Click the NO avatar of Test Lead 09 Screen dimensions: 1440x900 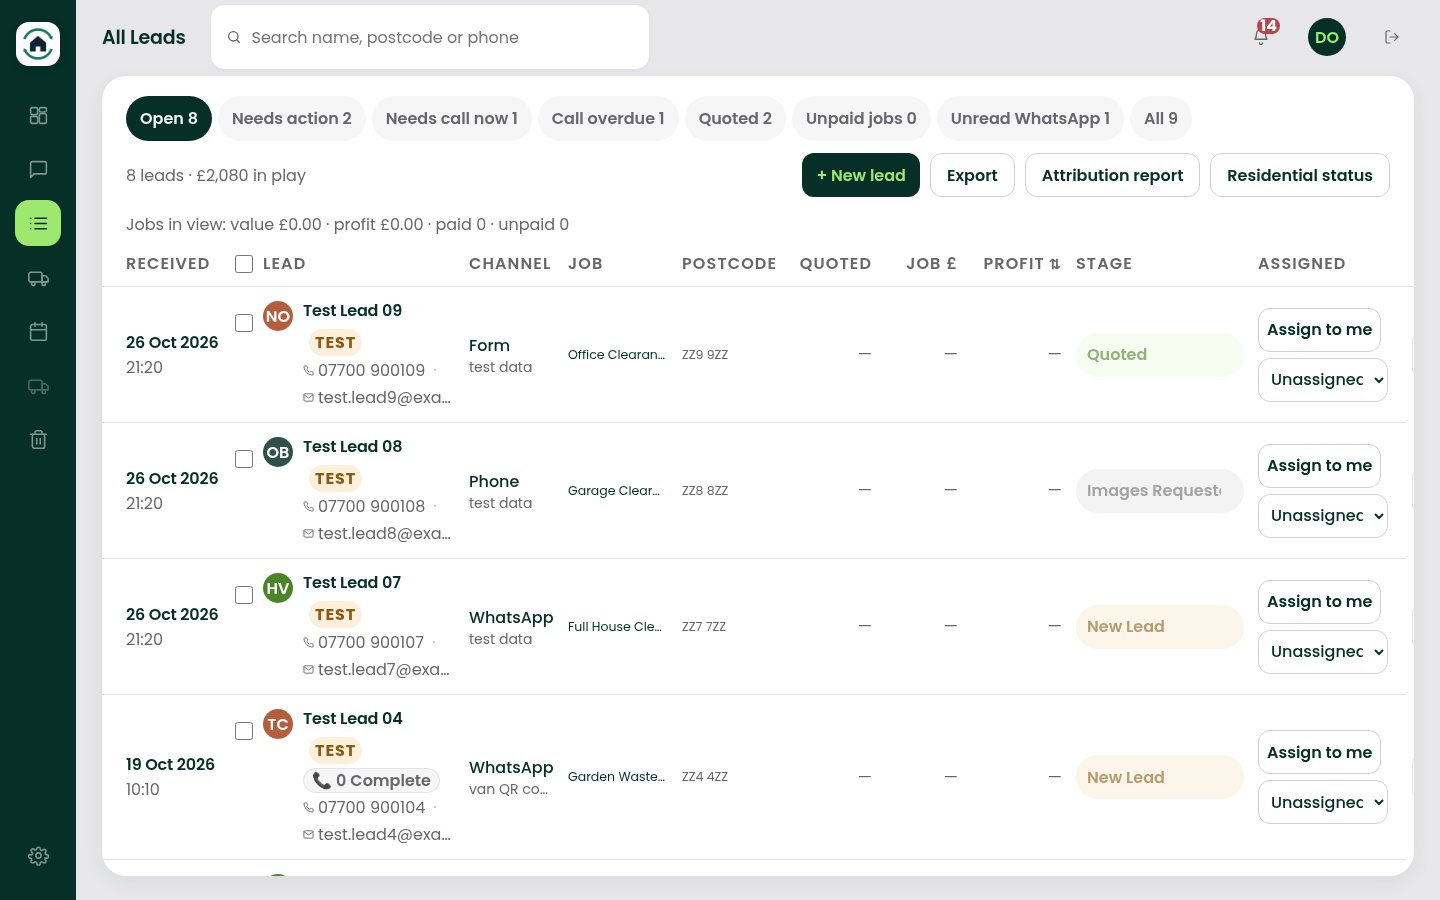click(x=278, y=316)
